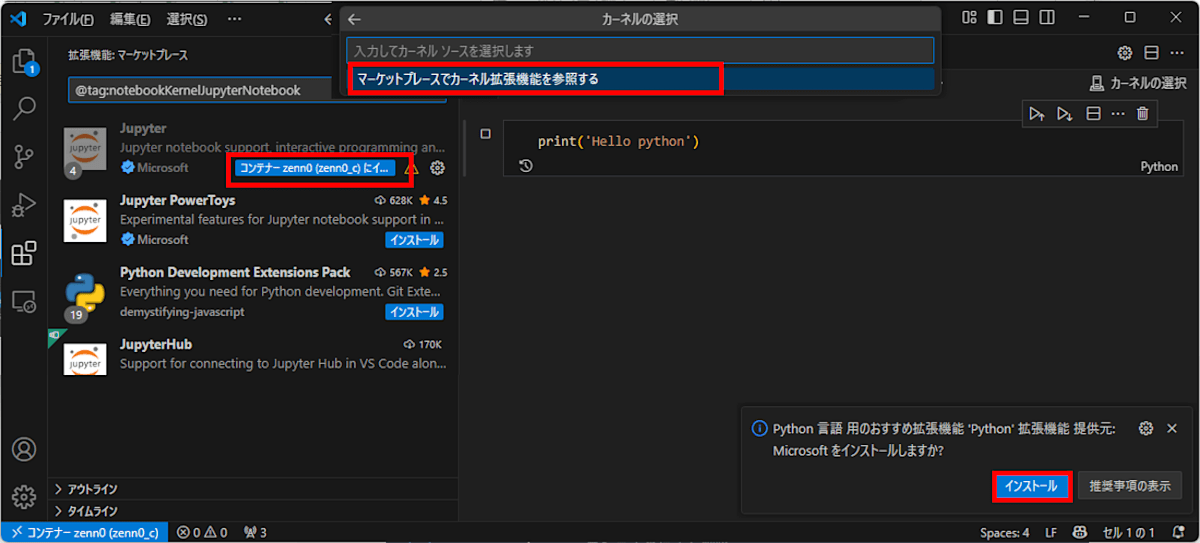Open the cell language picker Python
The width and height of the screenshot is (1200, 543).
(1159, 167)
